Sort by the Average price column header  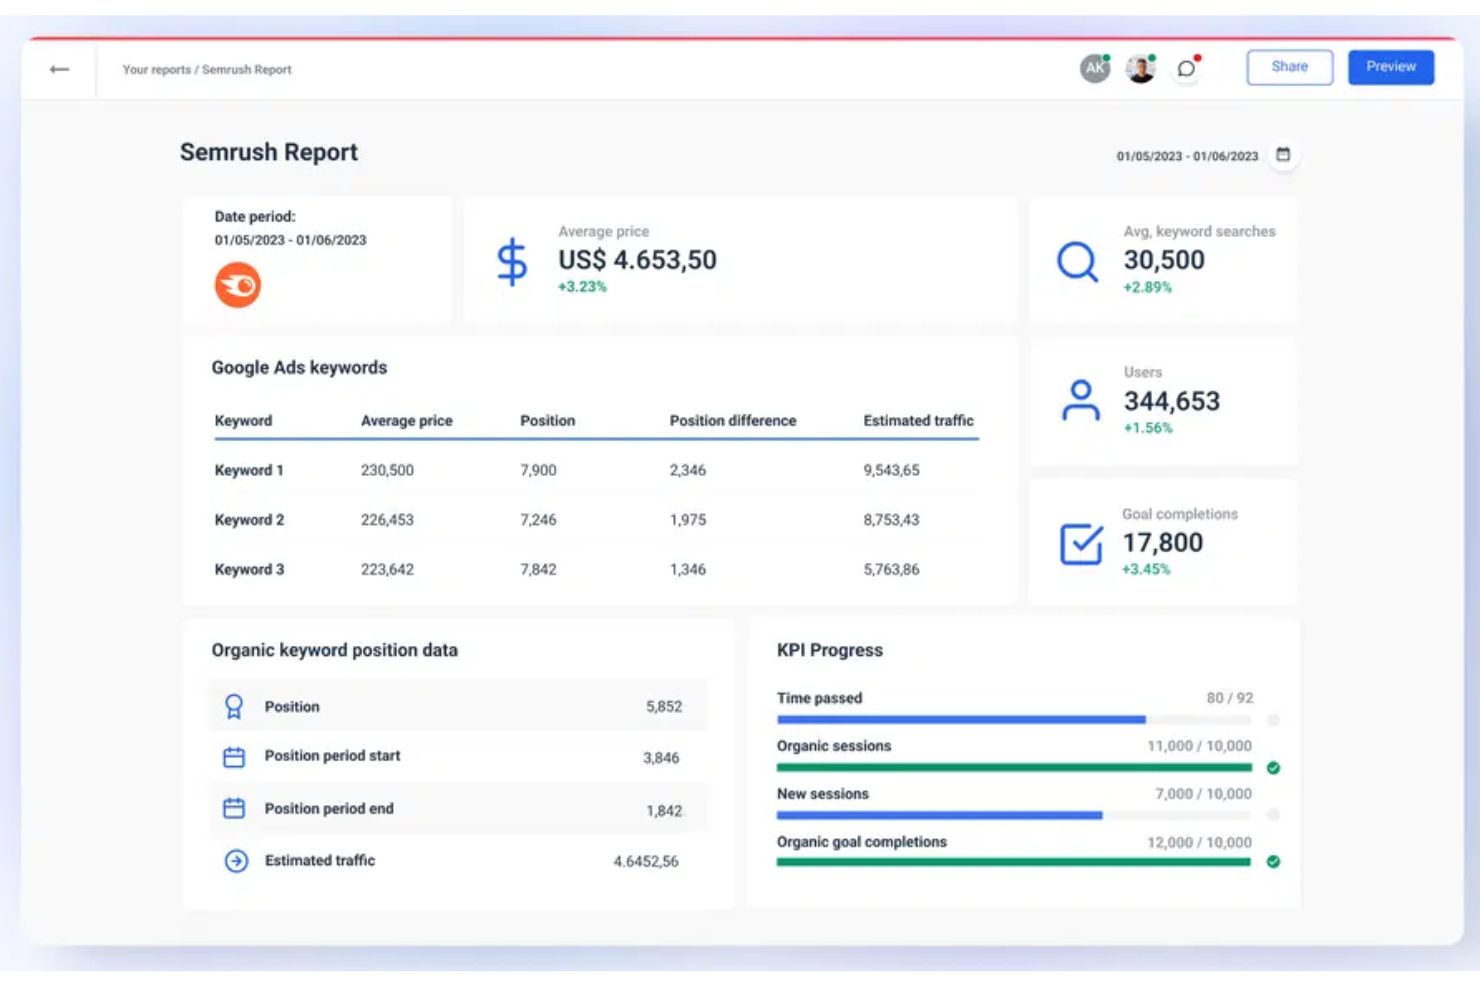pyautogui.click(x=407, y=421)
